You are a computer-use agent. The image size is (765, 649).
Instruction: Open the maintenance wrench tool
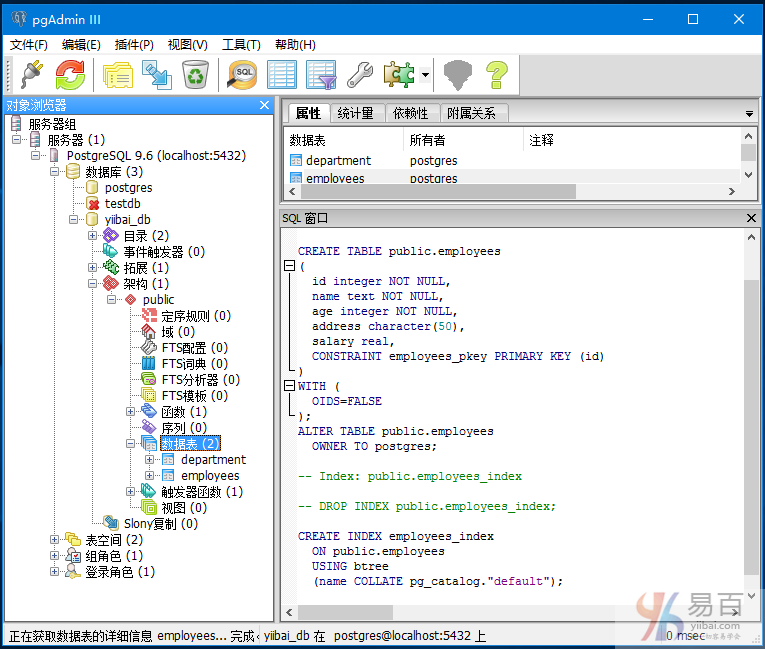(360, 74)
